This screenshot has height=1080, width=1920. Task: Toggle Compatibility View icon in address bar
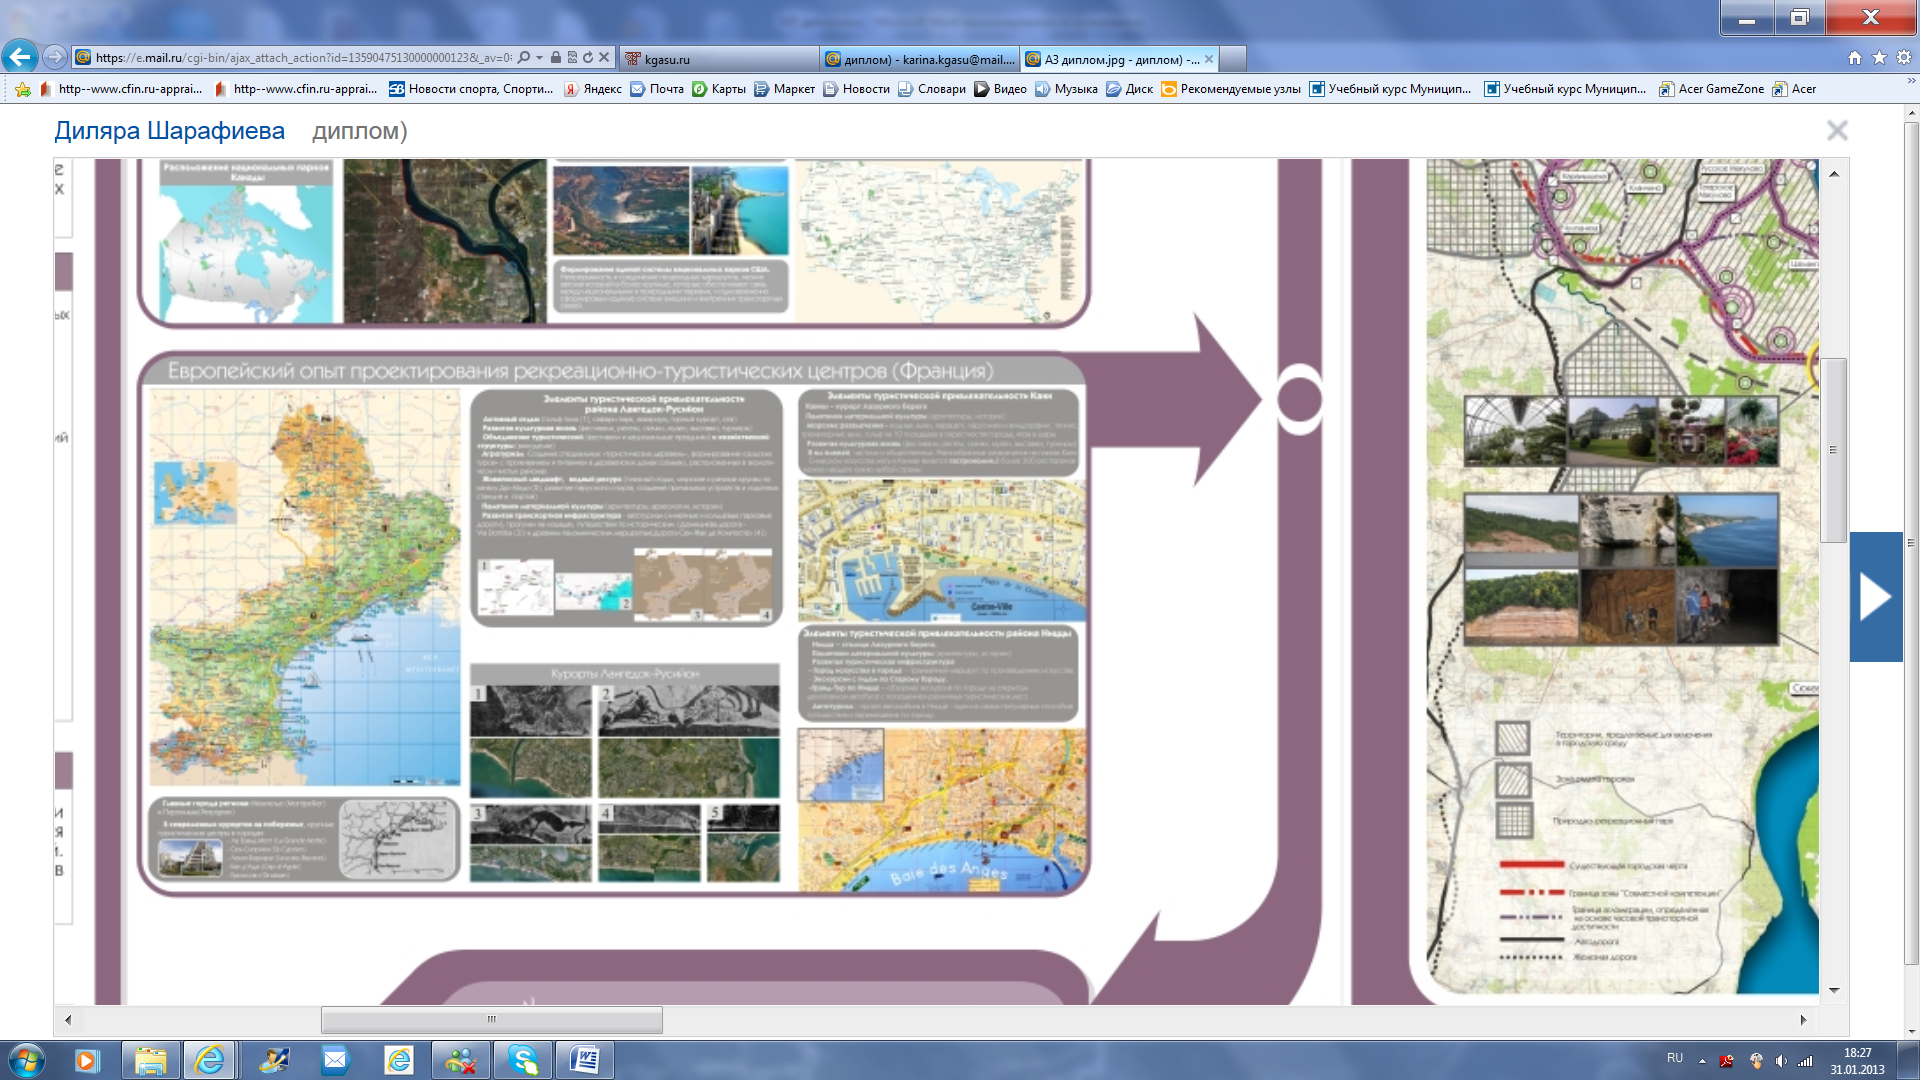point(572,58)
